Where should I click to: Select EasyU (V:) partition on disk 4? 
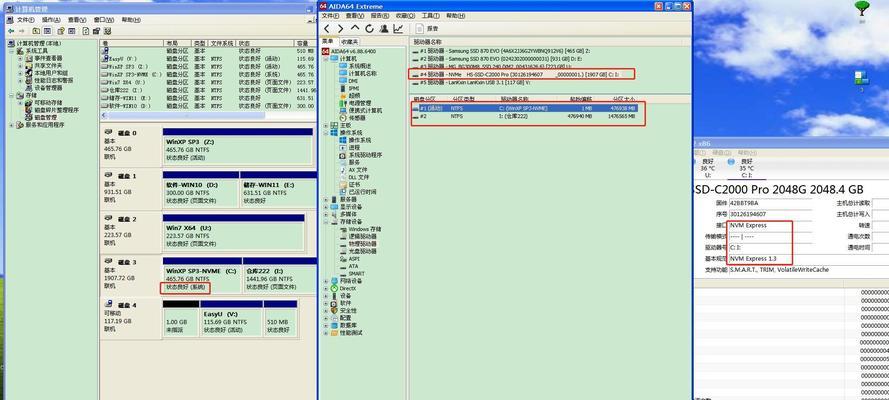pyautogui.click(x=232, y=318)
